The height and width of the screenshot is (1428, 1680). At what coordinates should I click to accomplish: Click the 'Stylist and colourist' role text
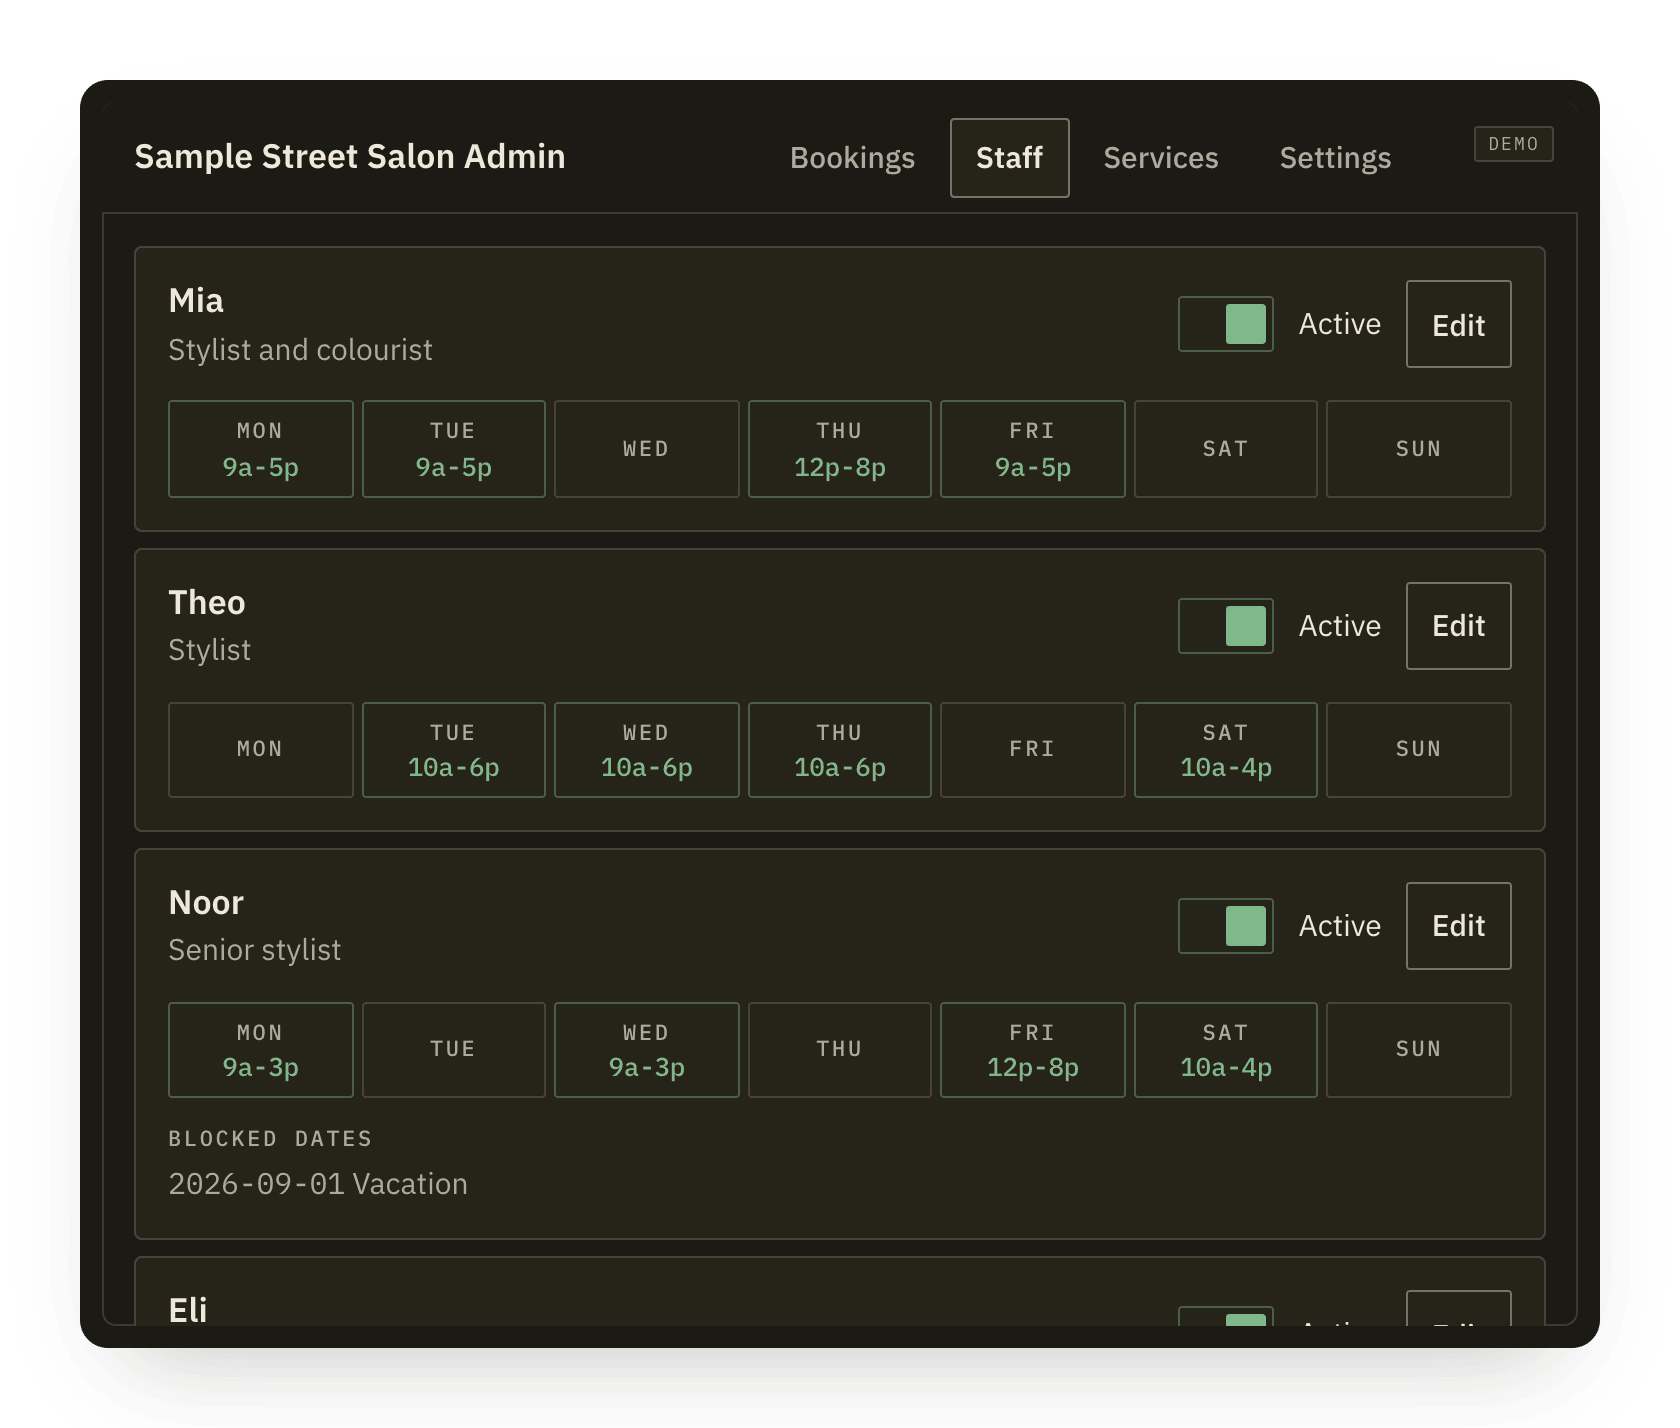tap(300, 350)
